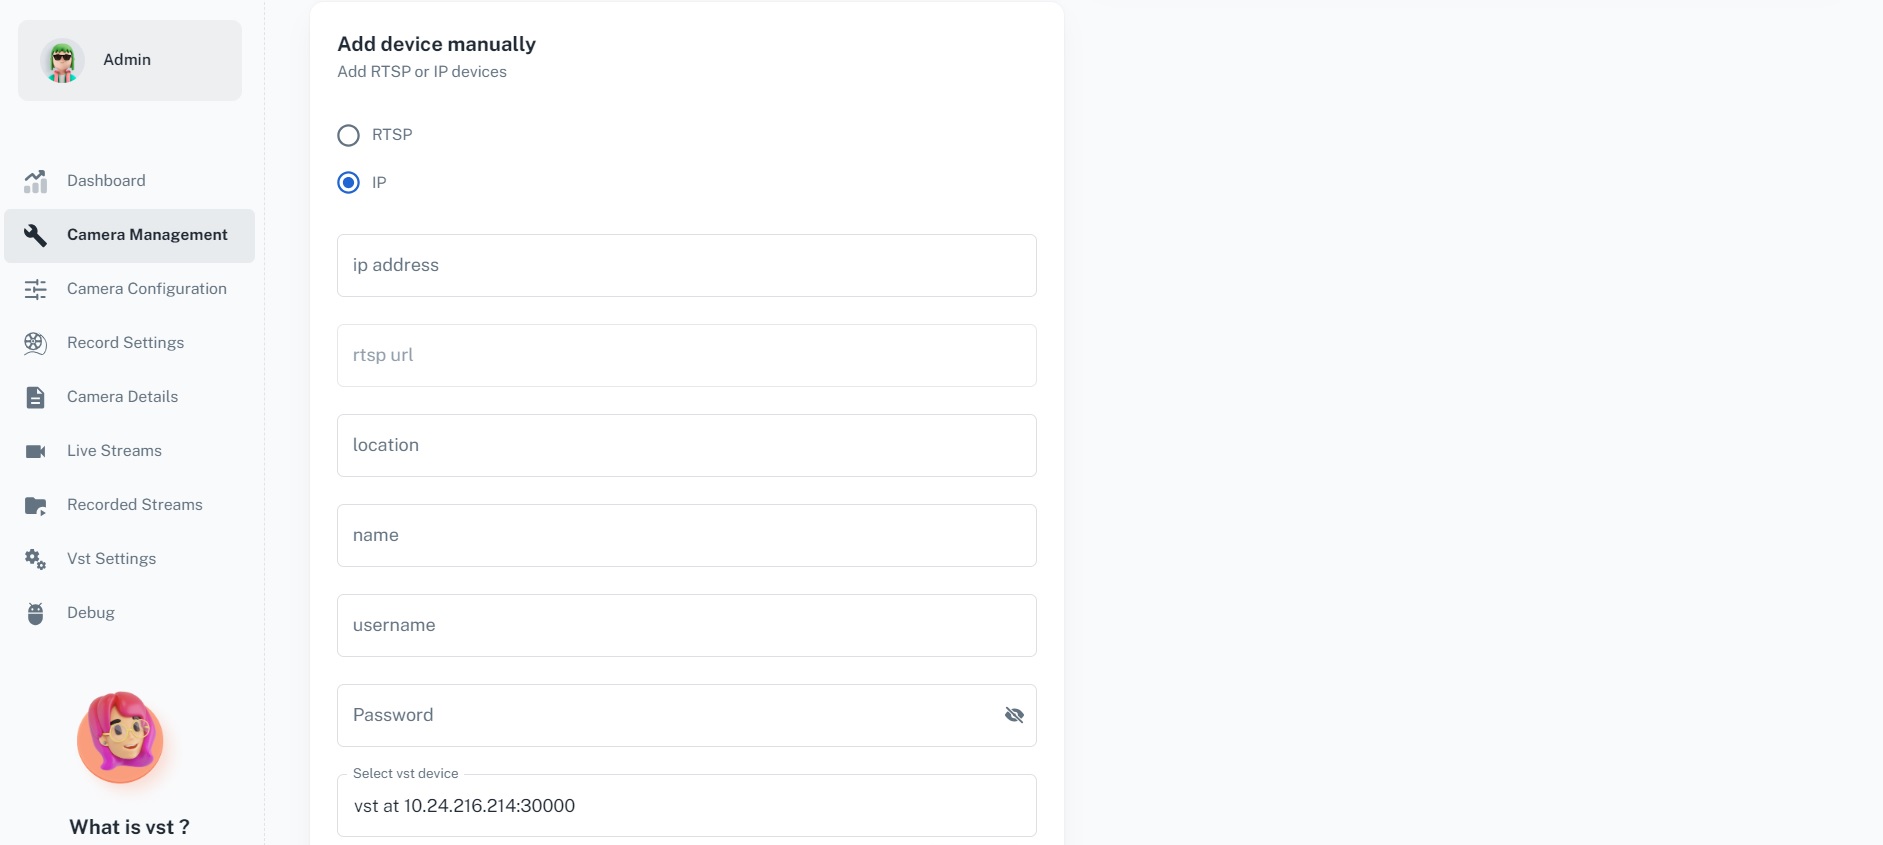Open the Admin profile card
Image resolution: width=1883 pixels, height=845 pixels.
[x=130, y=60]
